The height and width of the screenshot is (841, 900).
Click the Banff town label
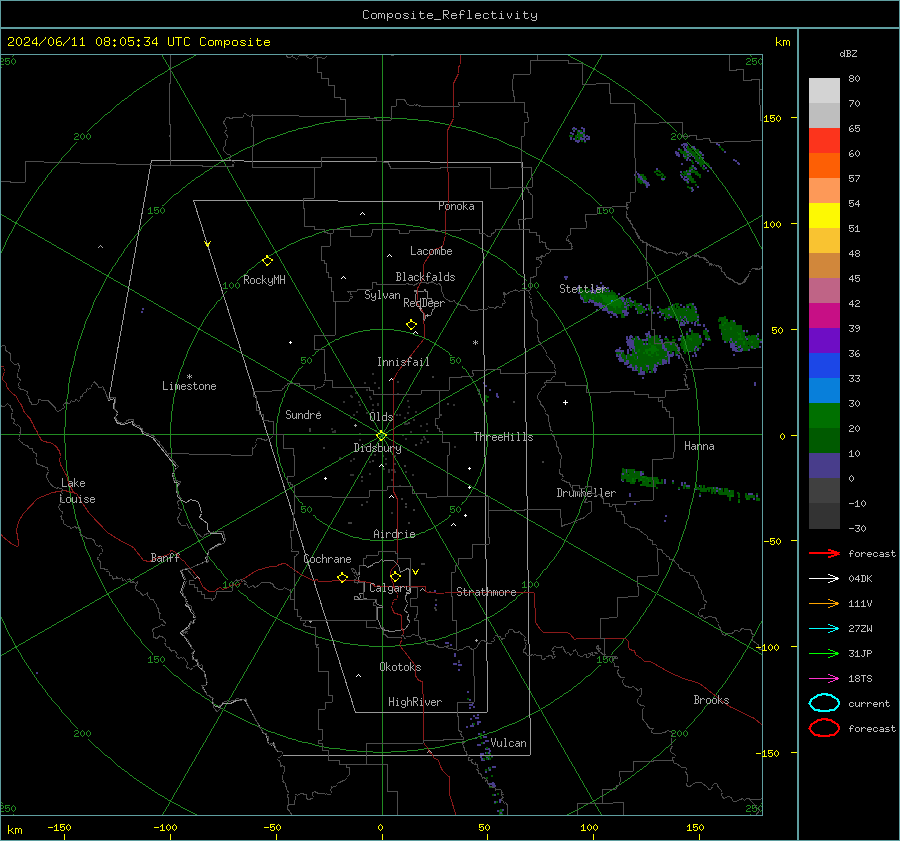(165, 558)
